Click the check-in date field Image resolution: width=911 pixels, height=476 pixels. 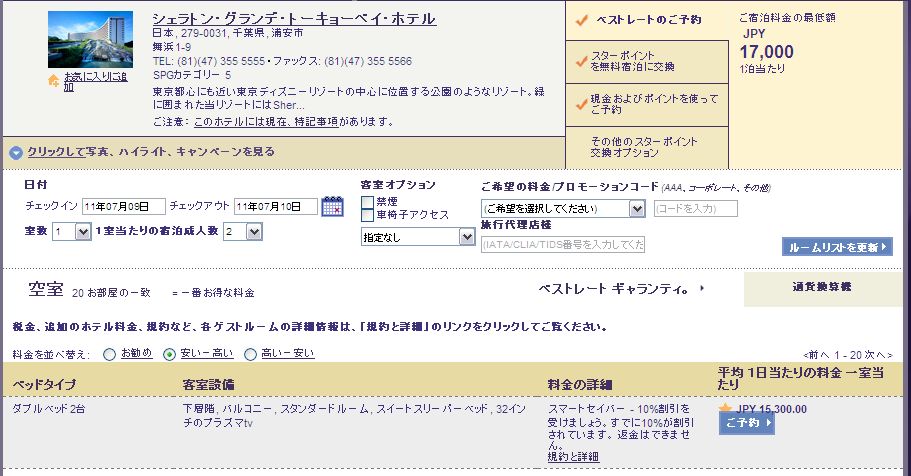point(124,206)
